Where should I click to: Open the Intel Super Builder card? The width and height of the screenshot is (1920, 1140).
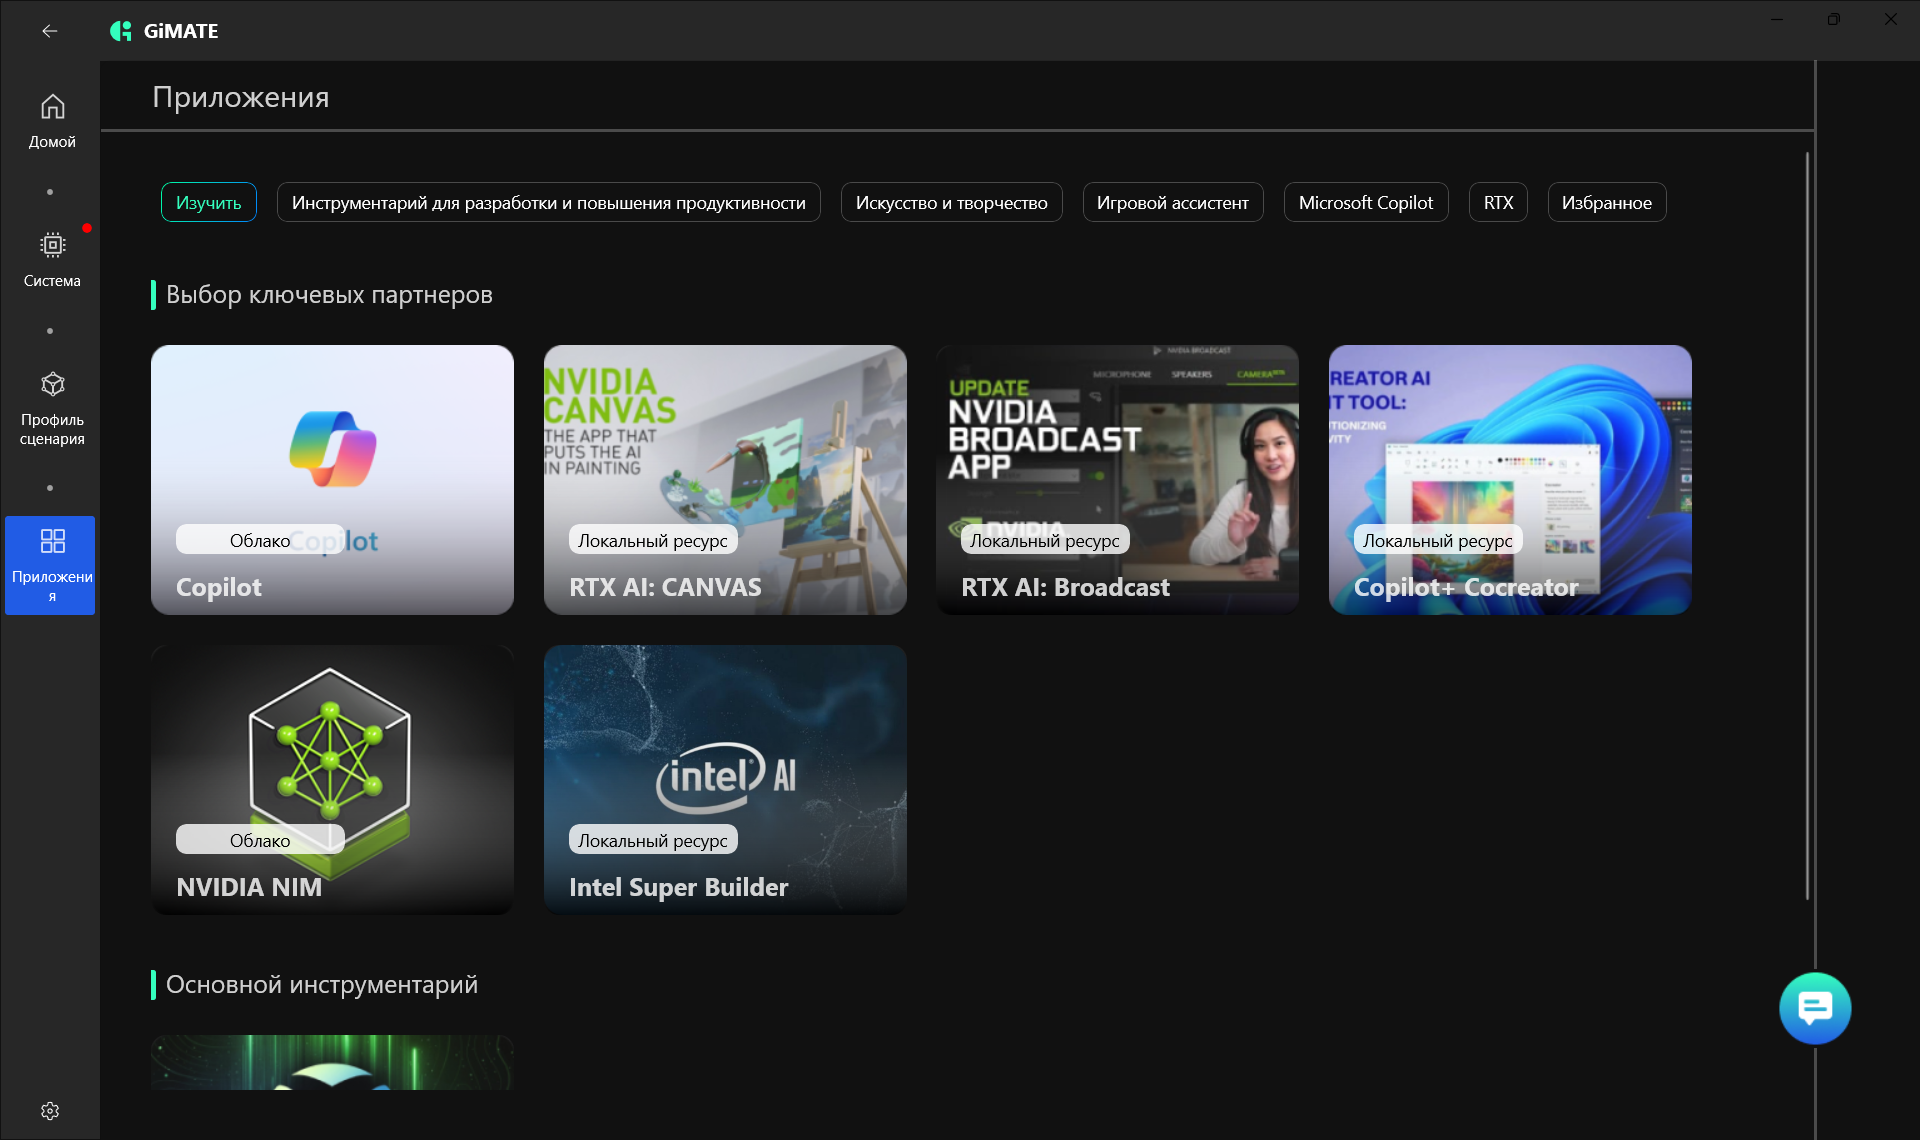tap(725, 780)
